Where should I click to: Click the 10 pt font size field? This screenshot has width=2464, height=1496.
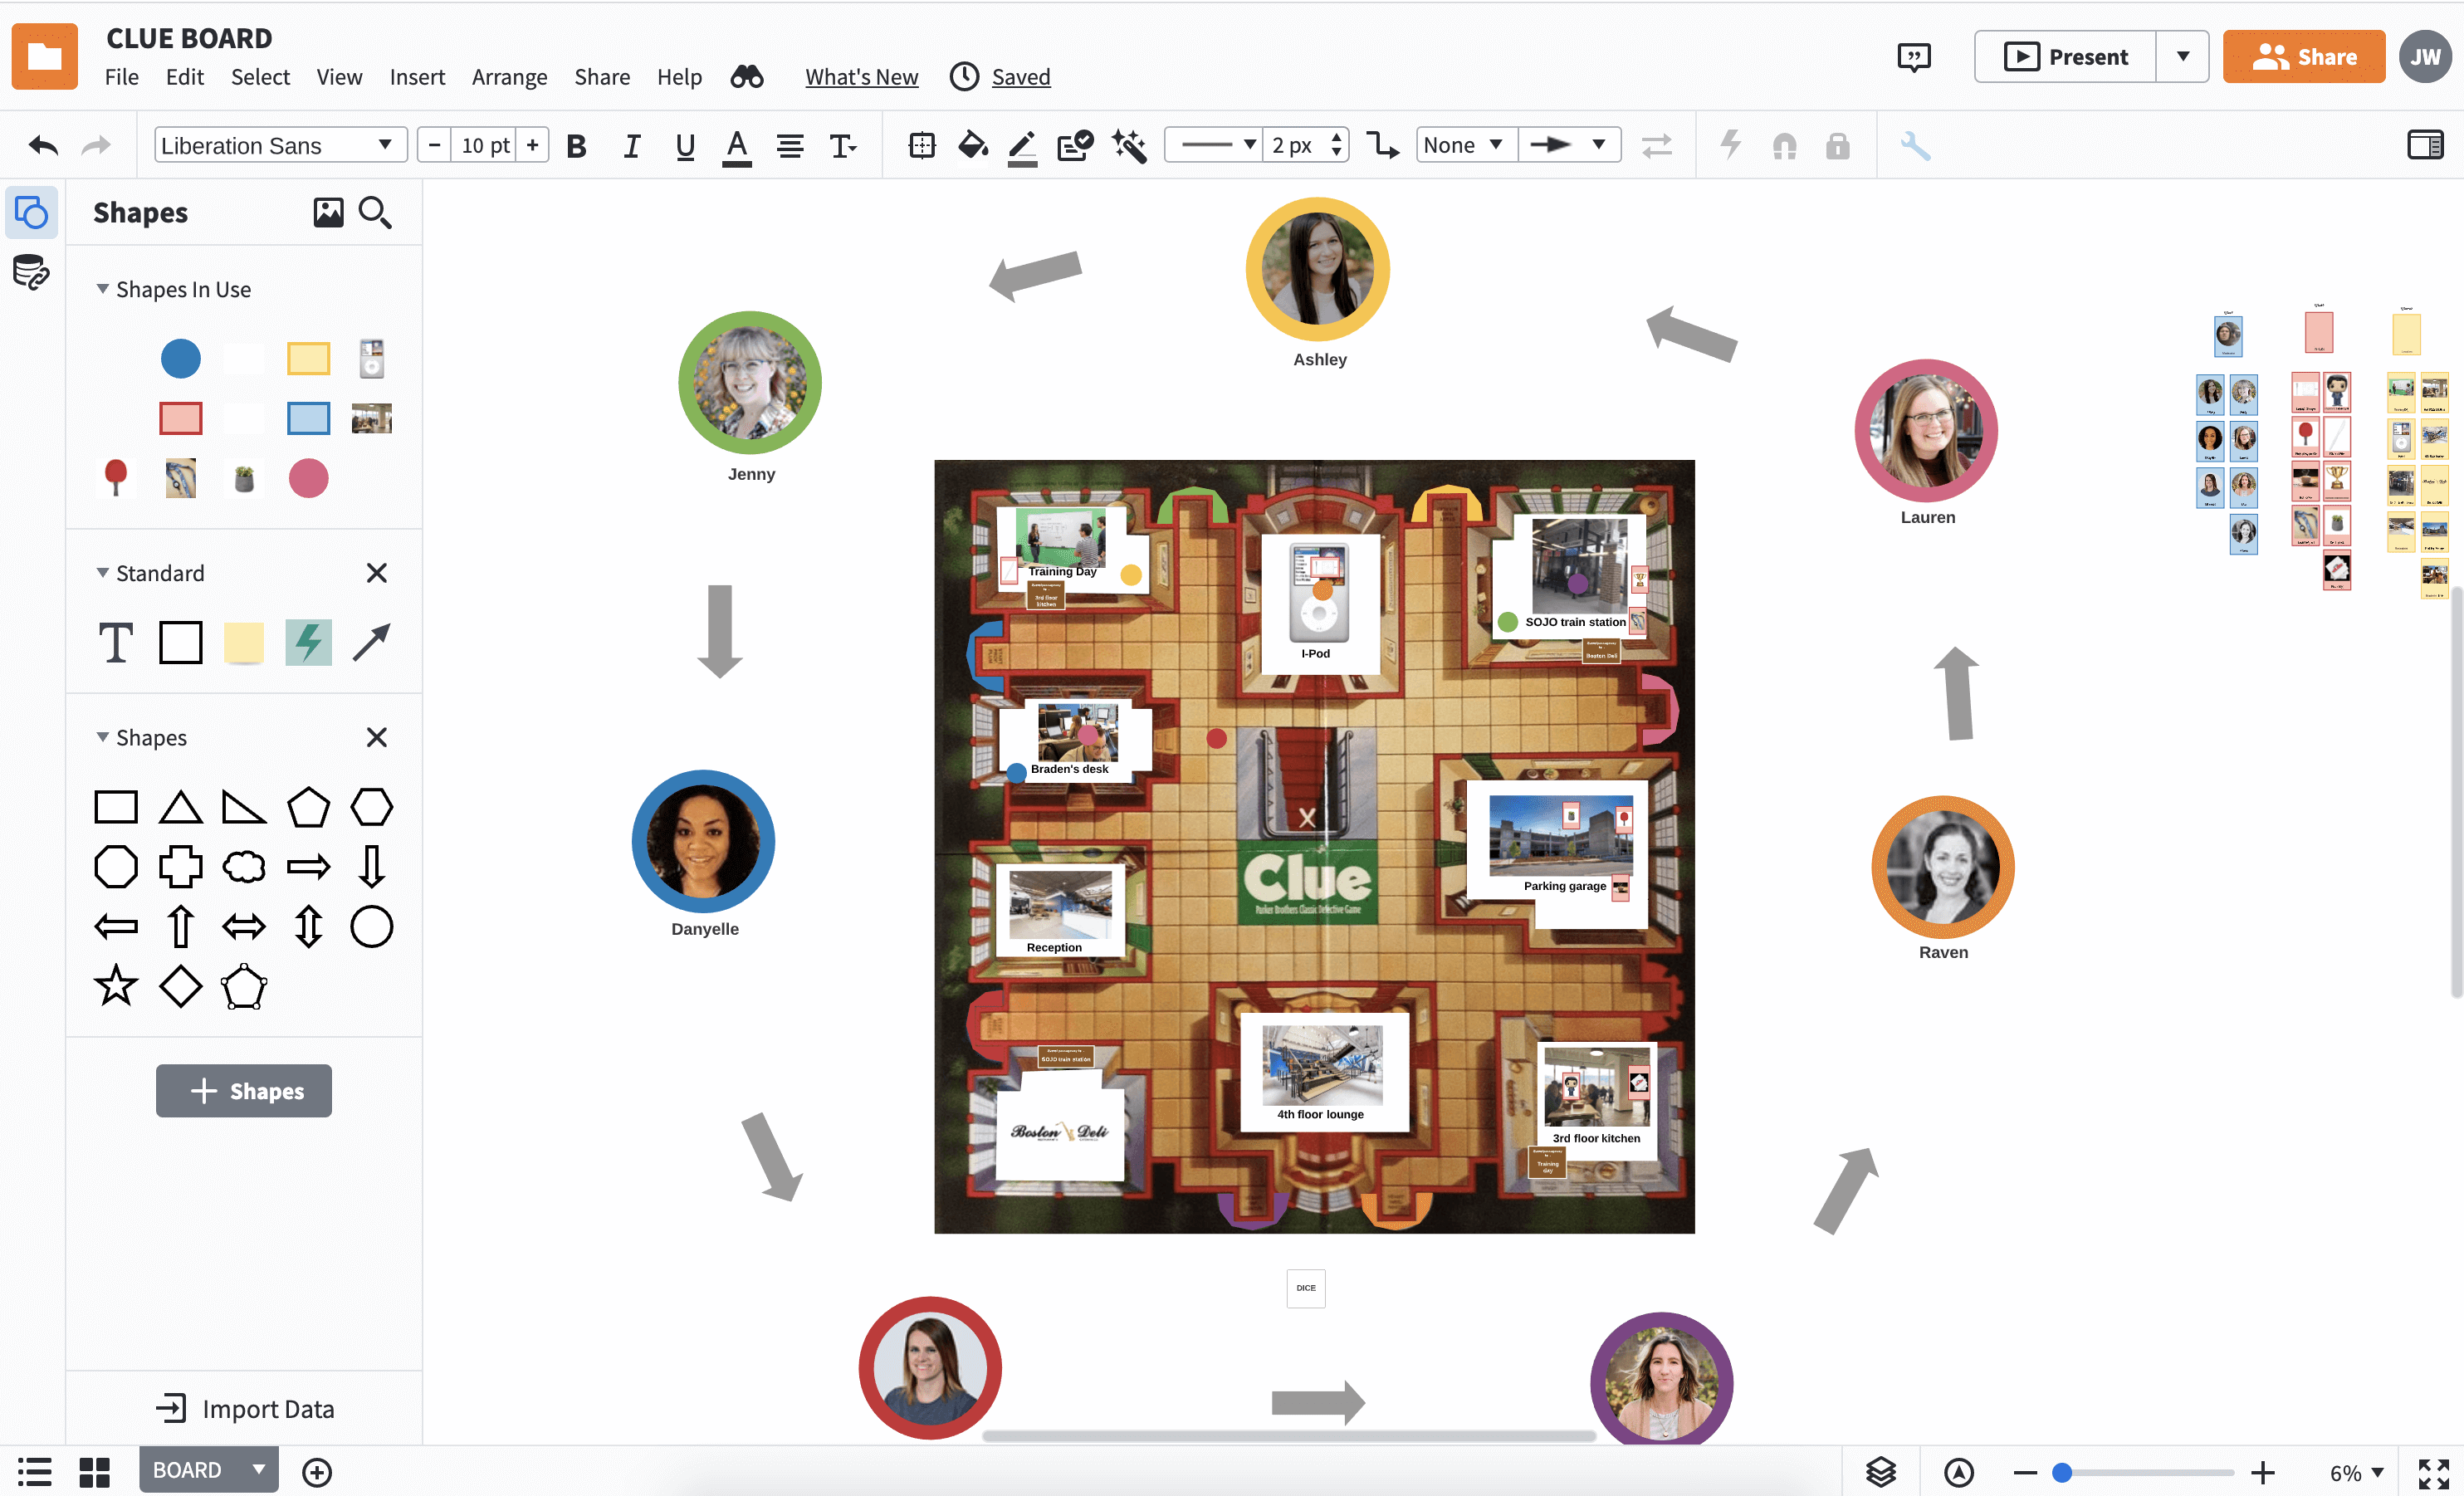click(x=484, y=145)
